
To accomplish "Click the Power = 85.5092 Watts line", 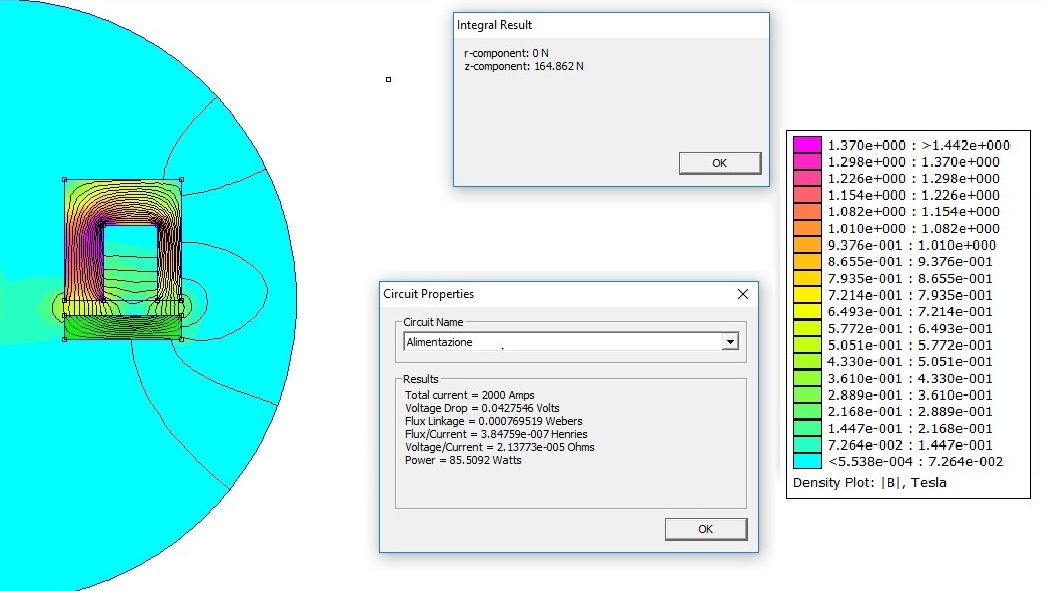I will (463, 460).
